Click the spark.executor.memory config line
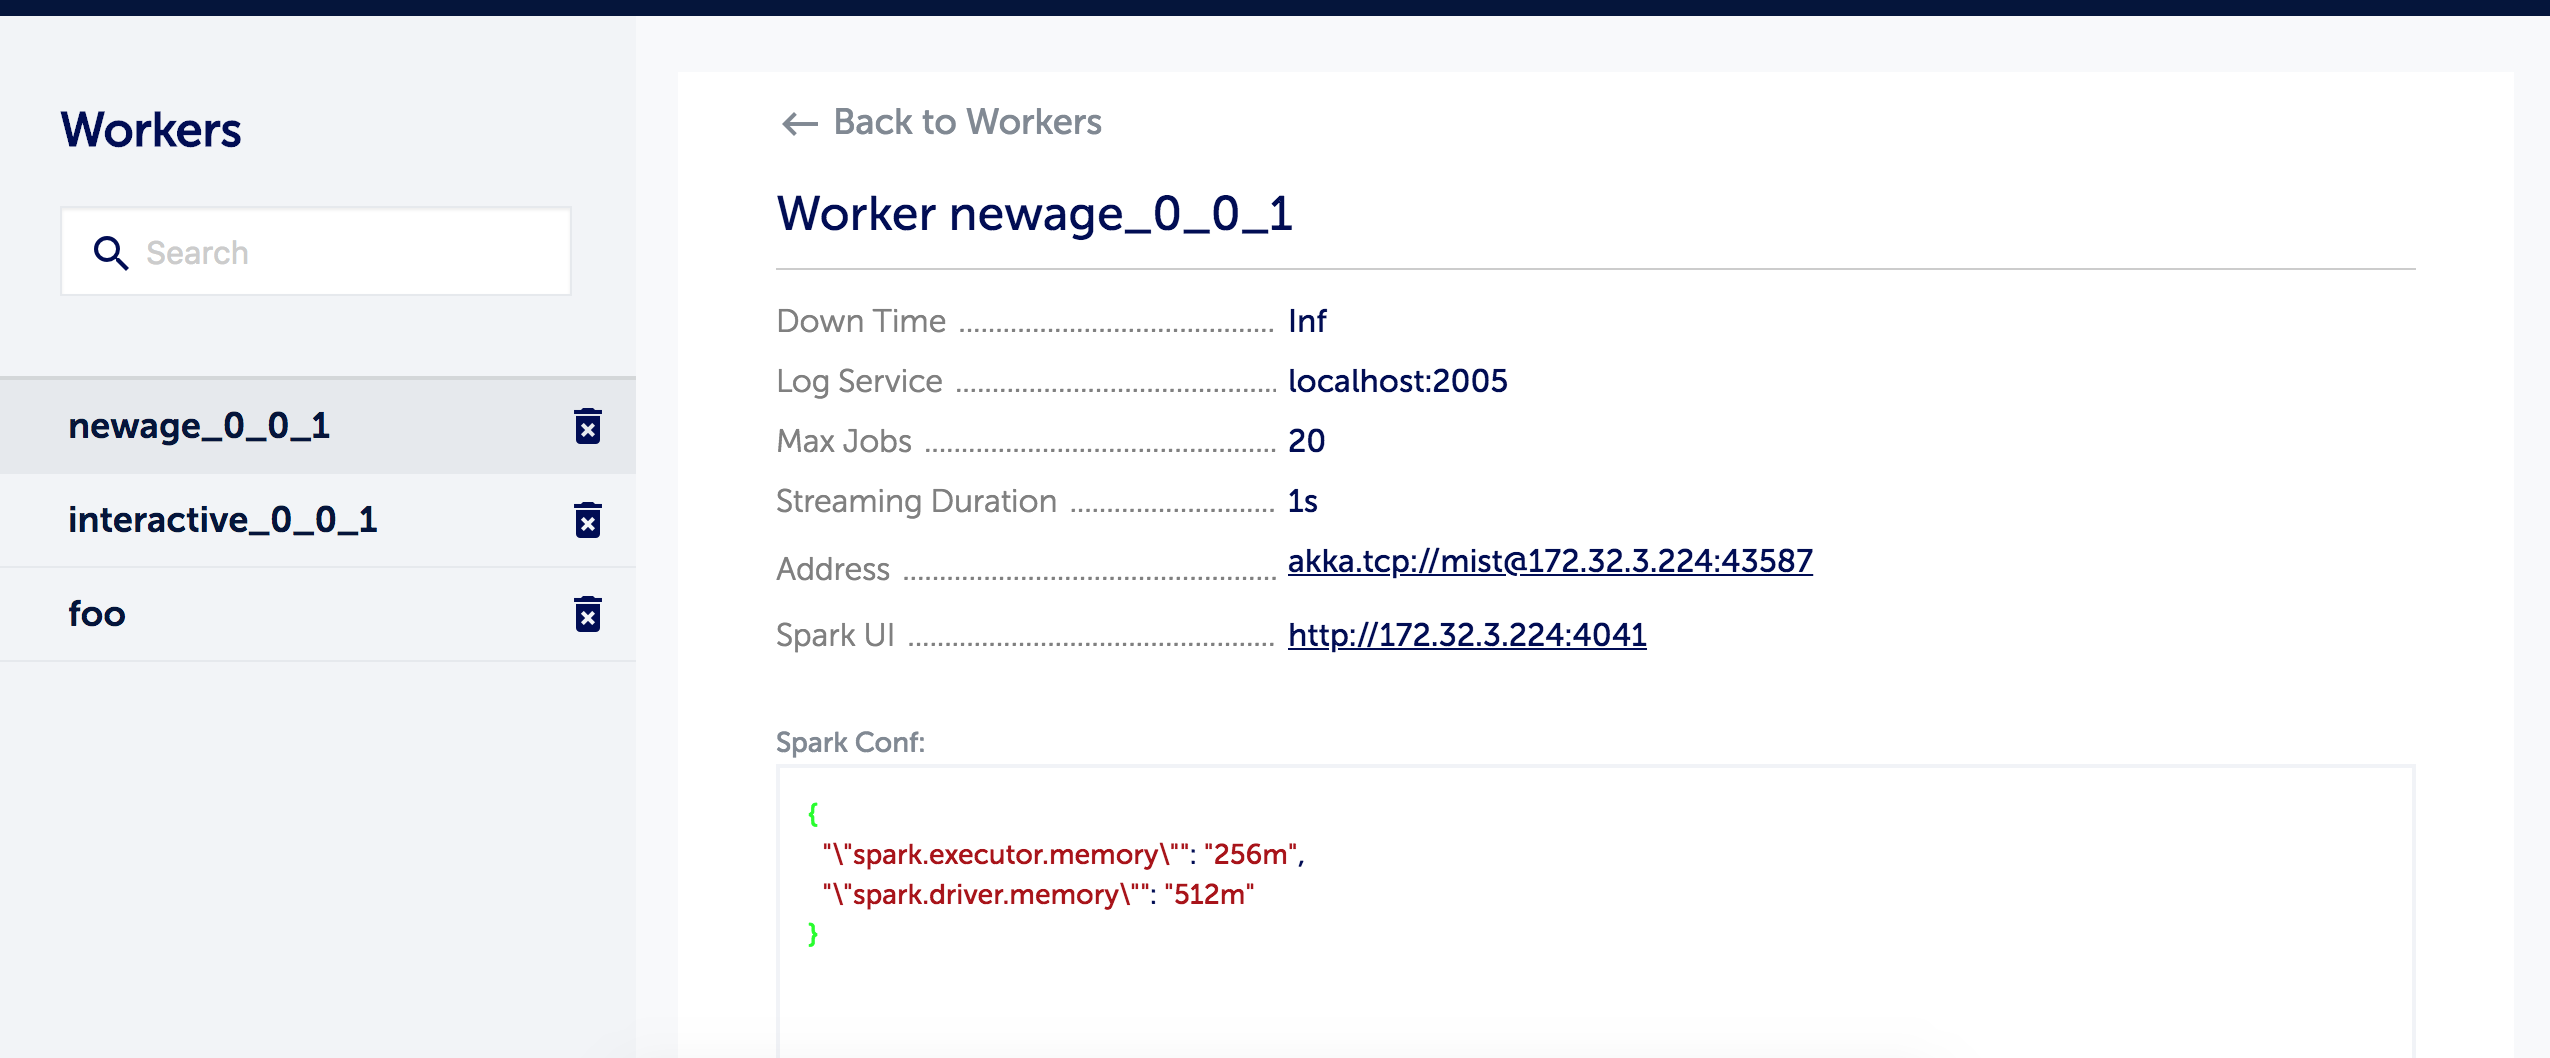Screen dimensions: 2550x1058 pos(1064,854)
